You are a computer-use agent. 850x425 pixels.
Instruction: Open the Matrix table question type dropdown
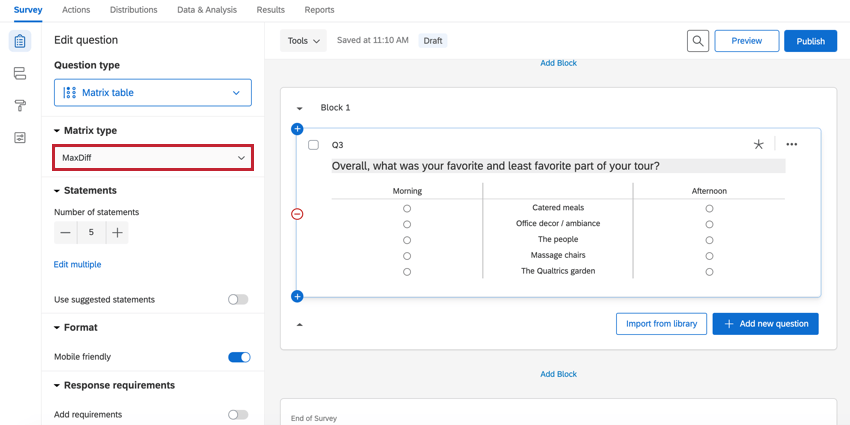click(153, 93)
